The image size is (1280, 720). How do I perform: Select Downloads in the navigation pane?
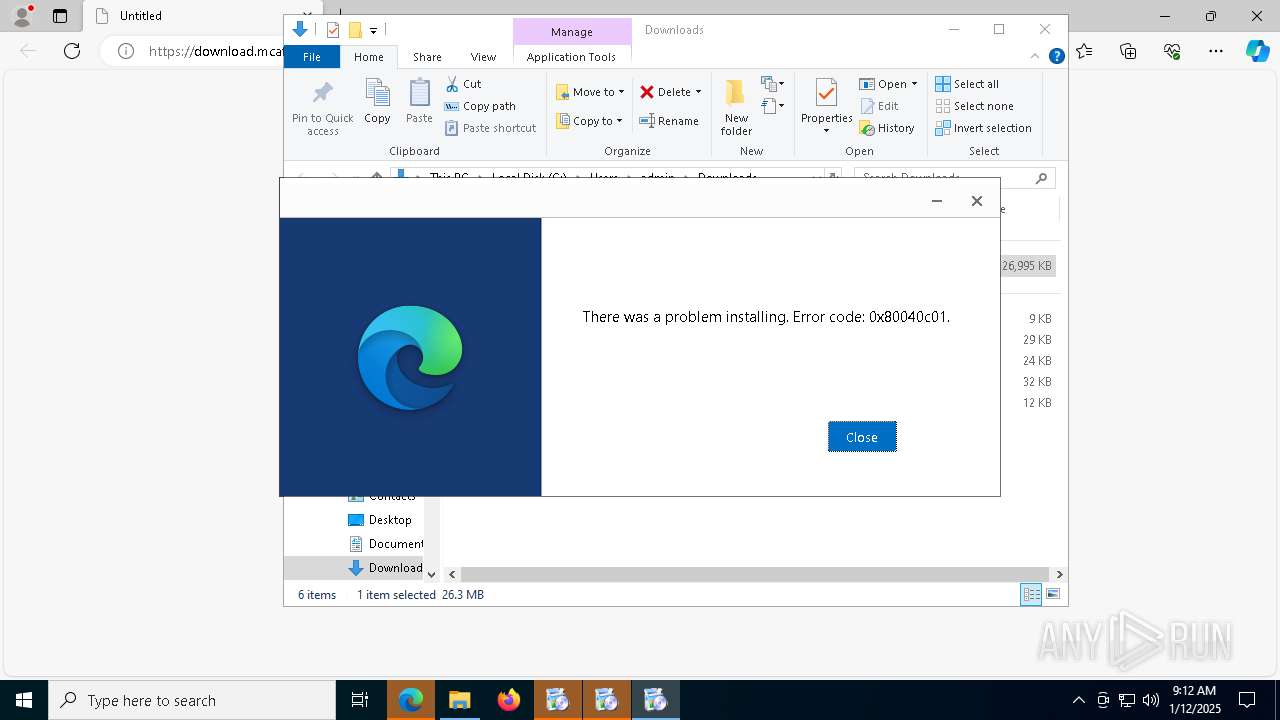pyautogui.click(x=386, y=568)
